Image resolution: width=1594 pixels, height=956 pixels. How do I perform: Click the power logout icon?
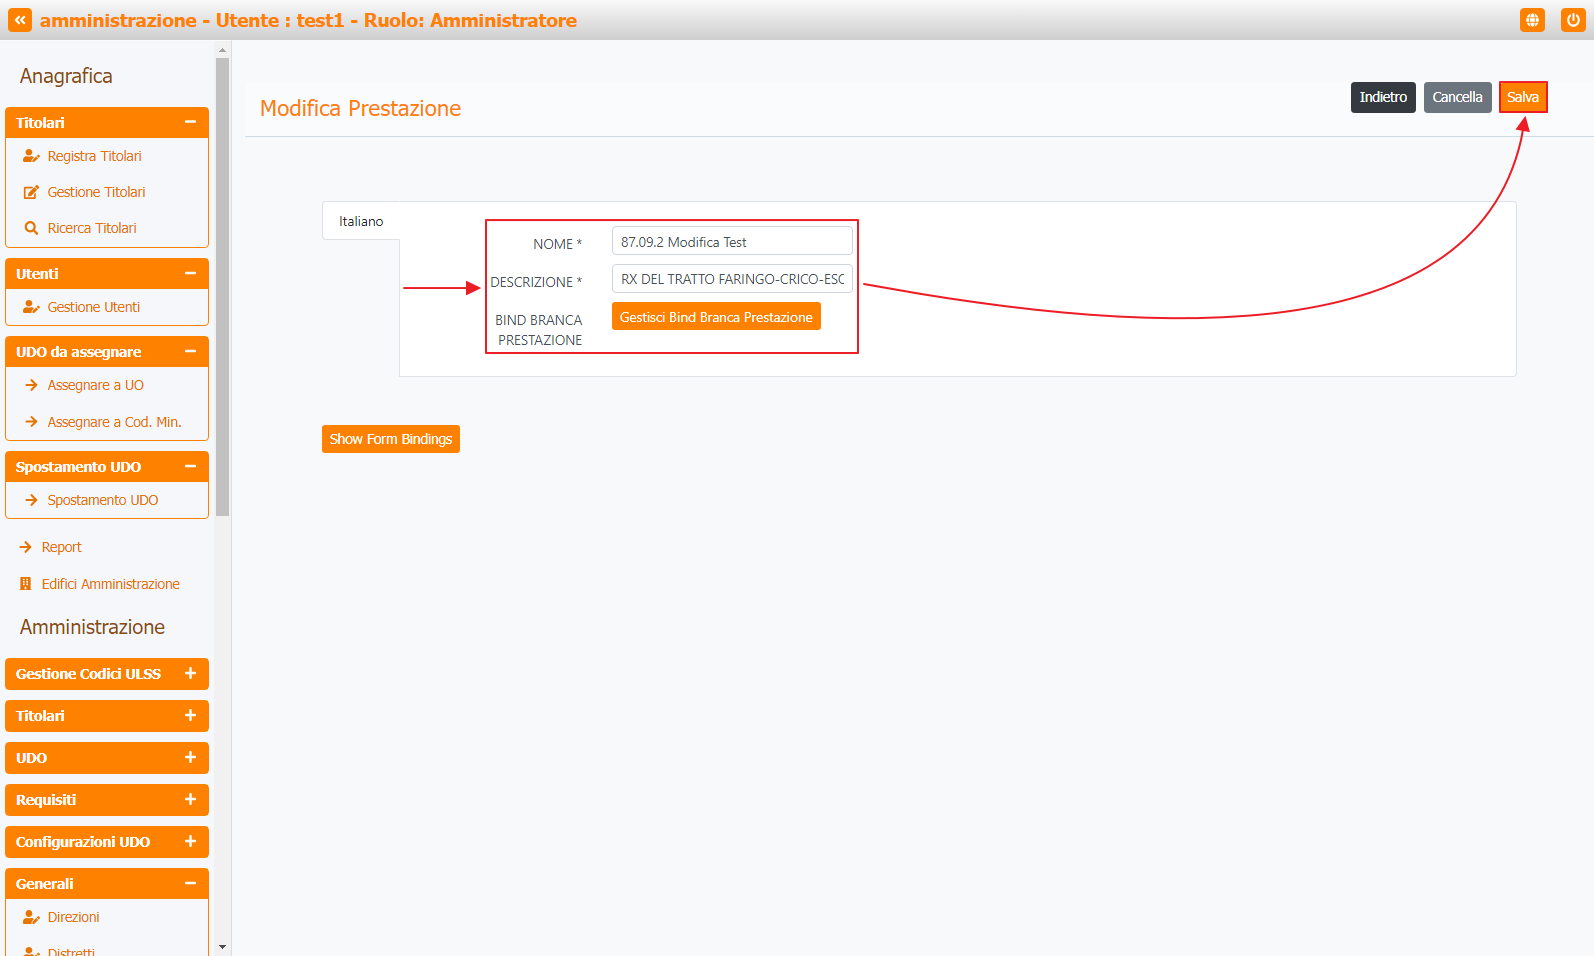pos(1573,20)
